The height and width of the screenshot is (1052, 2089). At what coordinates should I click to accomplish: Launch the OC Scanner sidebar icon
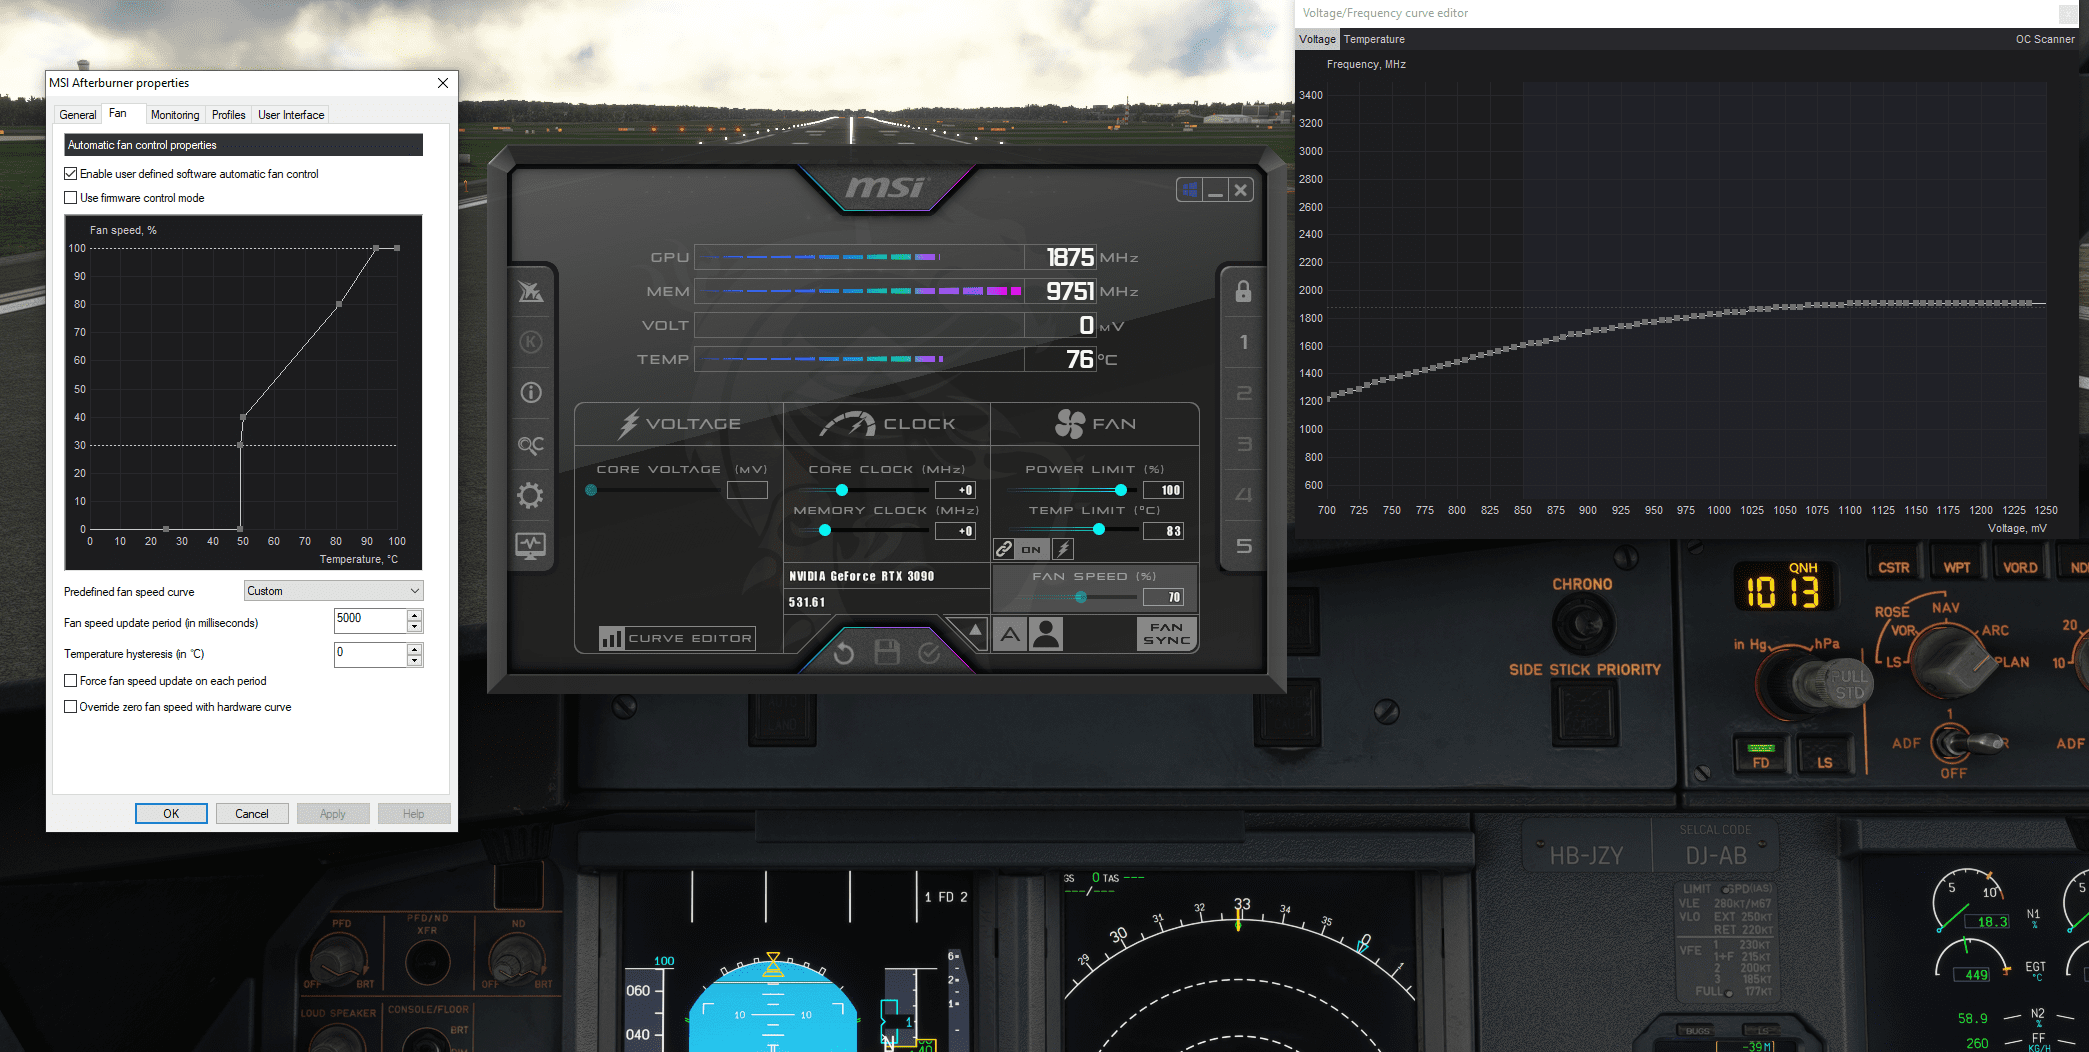531,445
